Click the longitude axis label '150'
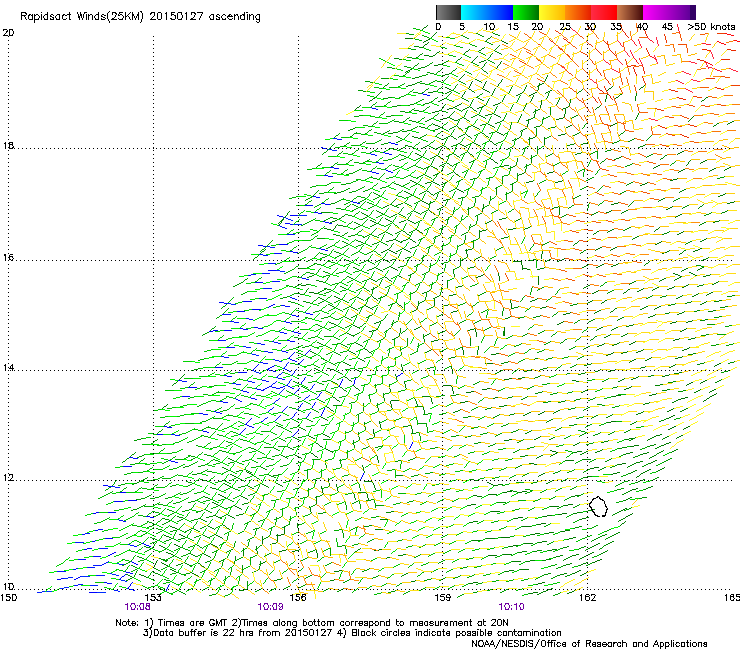 tap(9, 598)
